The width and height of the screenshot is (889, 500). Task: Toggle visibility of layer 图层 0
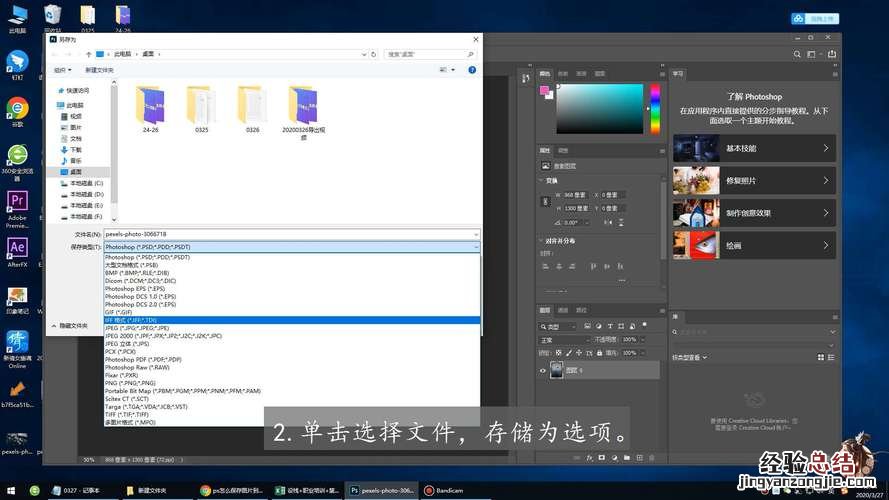(x=543, y=370)
